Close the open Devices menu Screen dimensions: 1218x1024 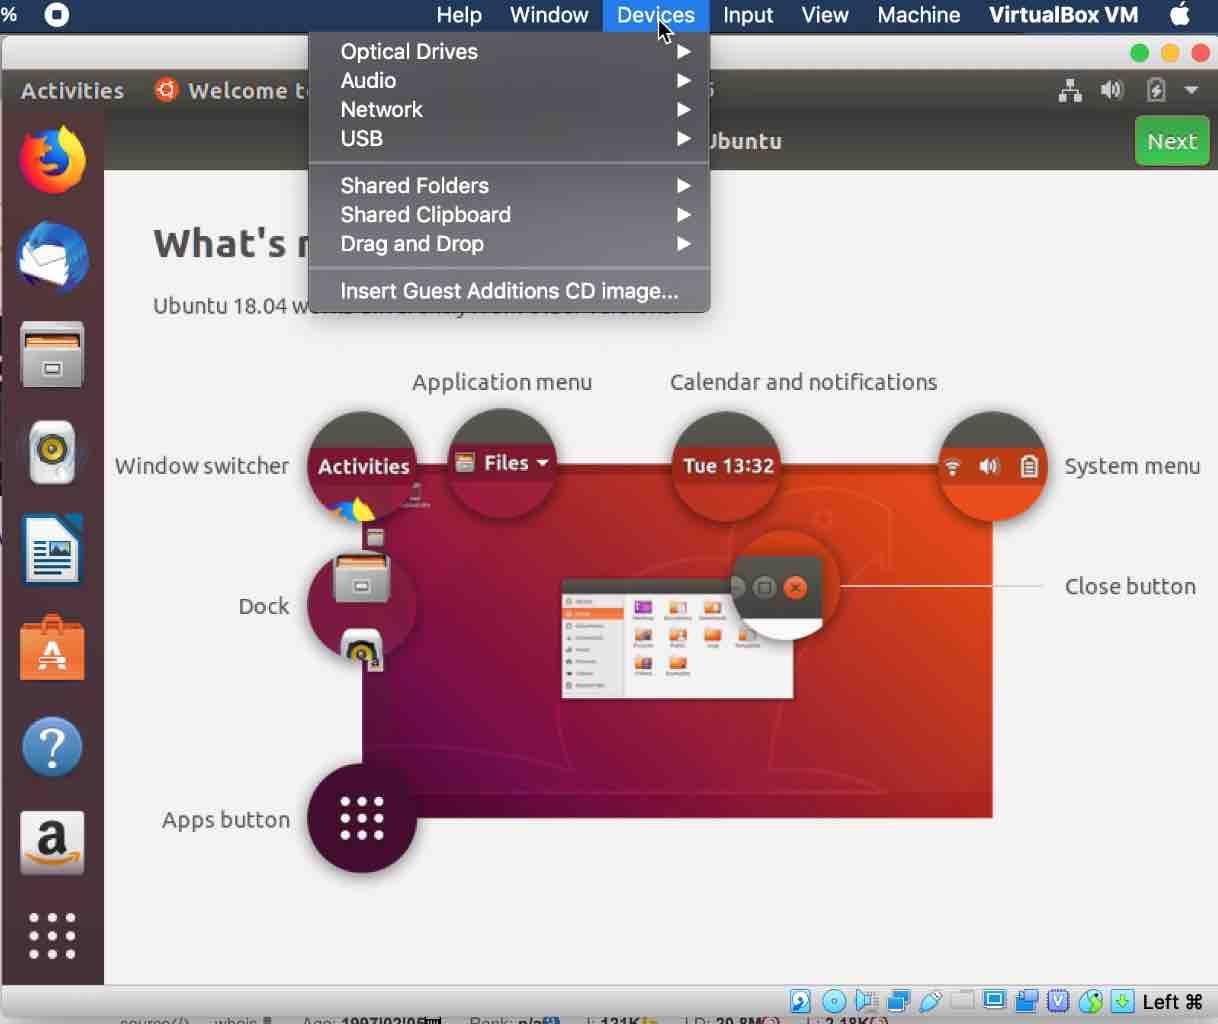(656, 15)
